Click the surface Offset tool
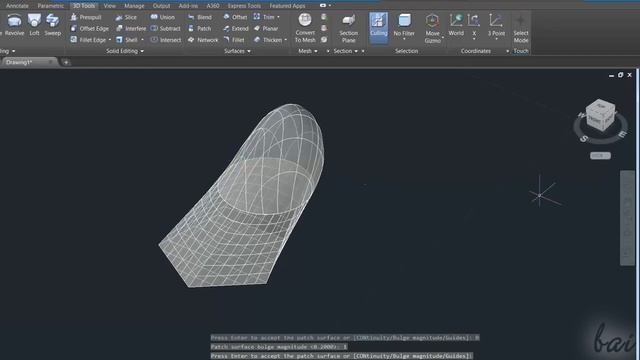The height and width of the screenshot is (360, 640). [x=235, y=17]
